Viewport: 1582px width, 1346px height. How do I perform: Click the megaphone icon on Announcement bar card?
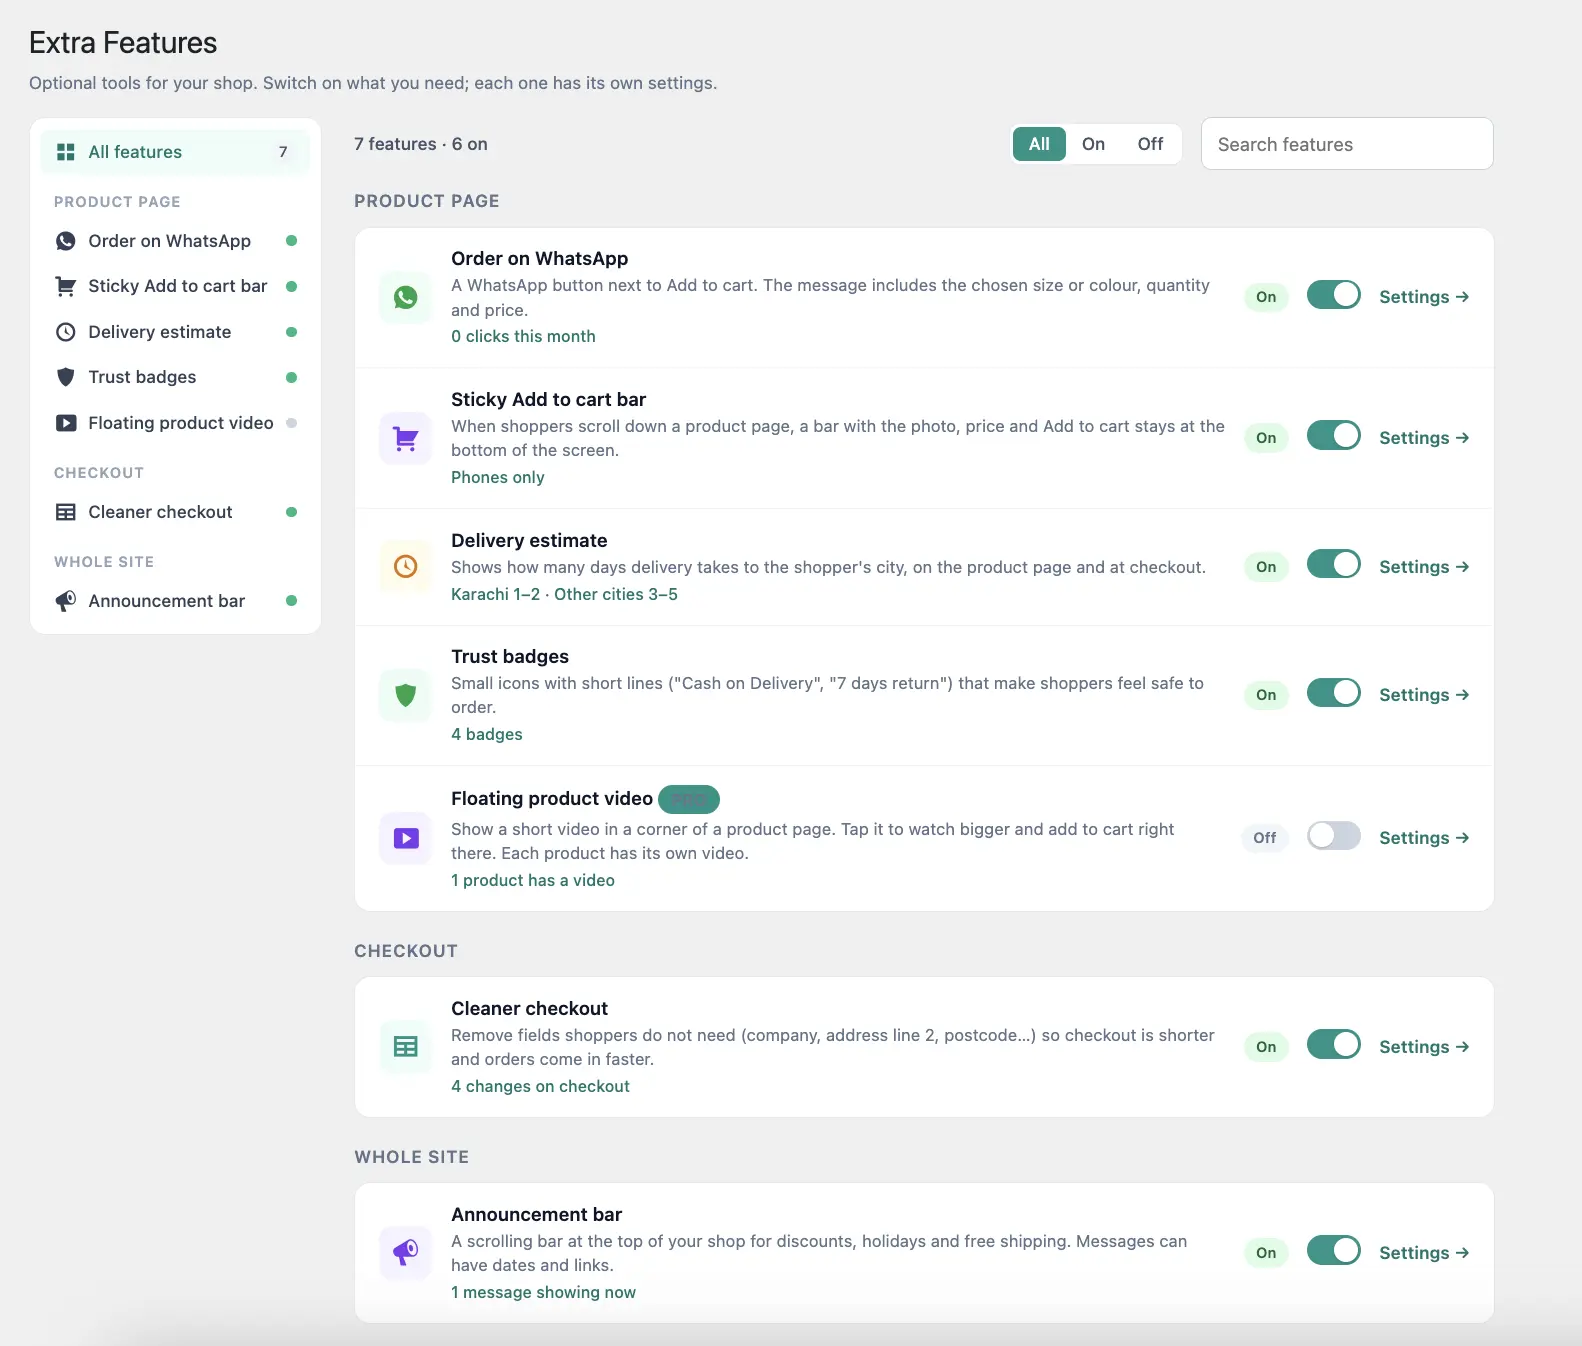pyautogui.click(x=406, y=1253)
